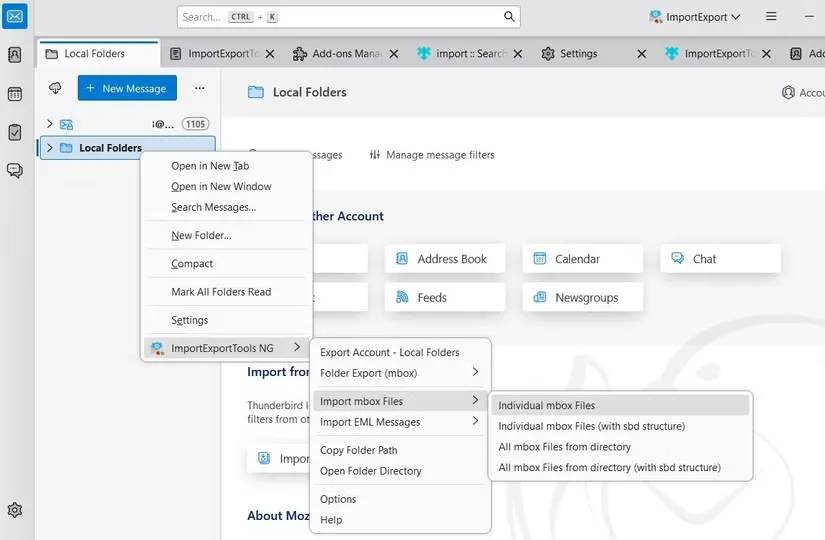Expand the Local Folders tree node
825x540 pixels.
click(x=49, y=148)
